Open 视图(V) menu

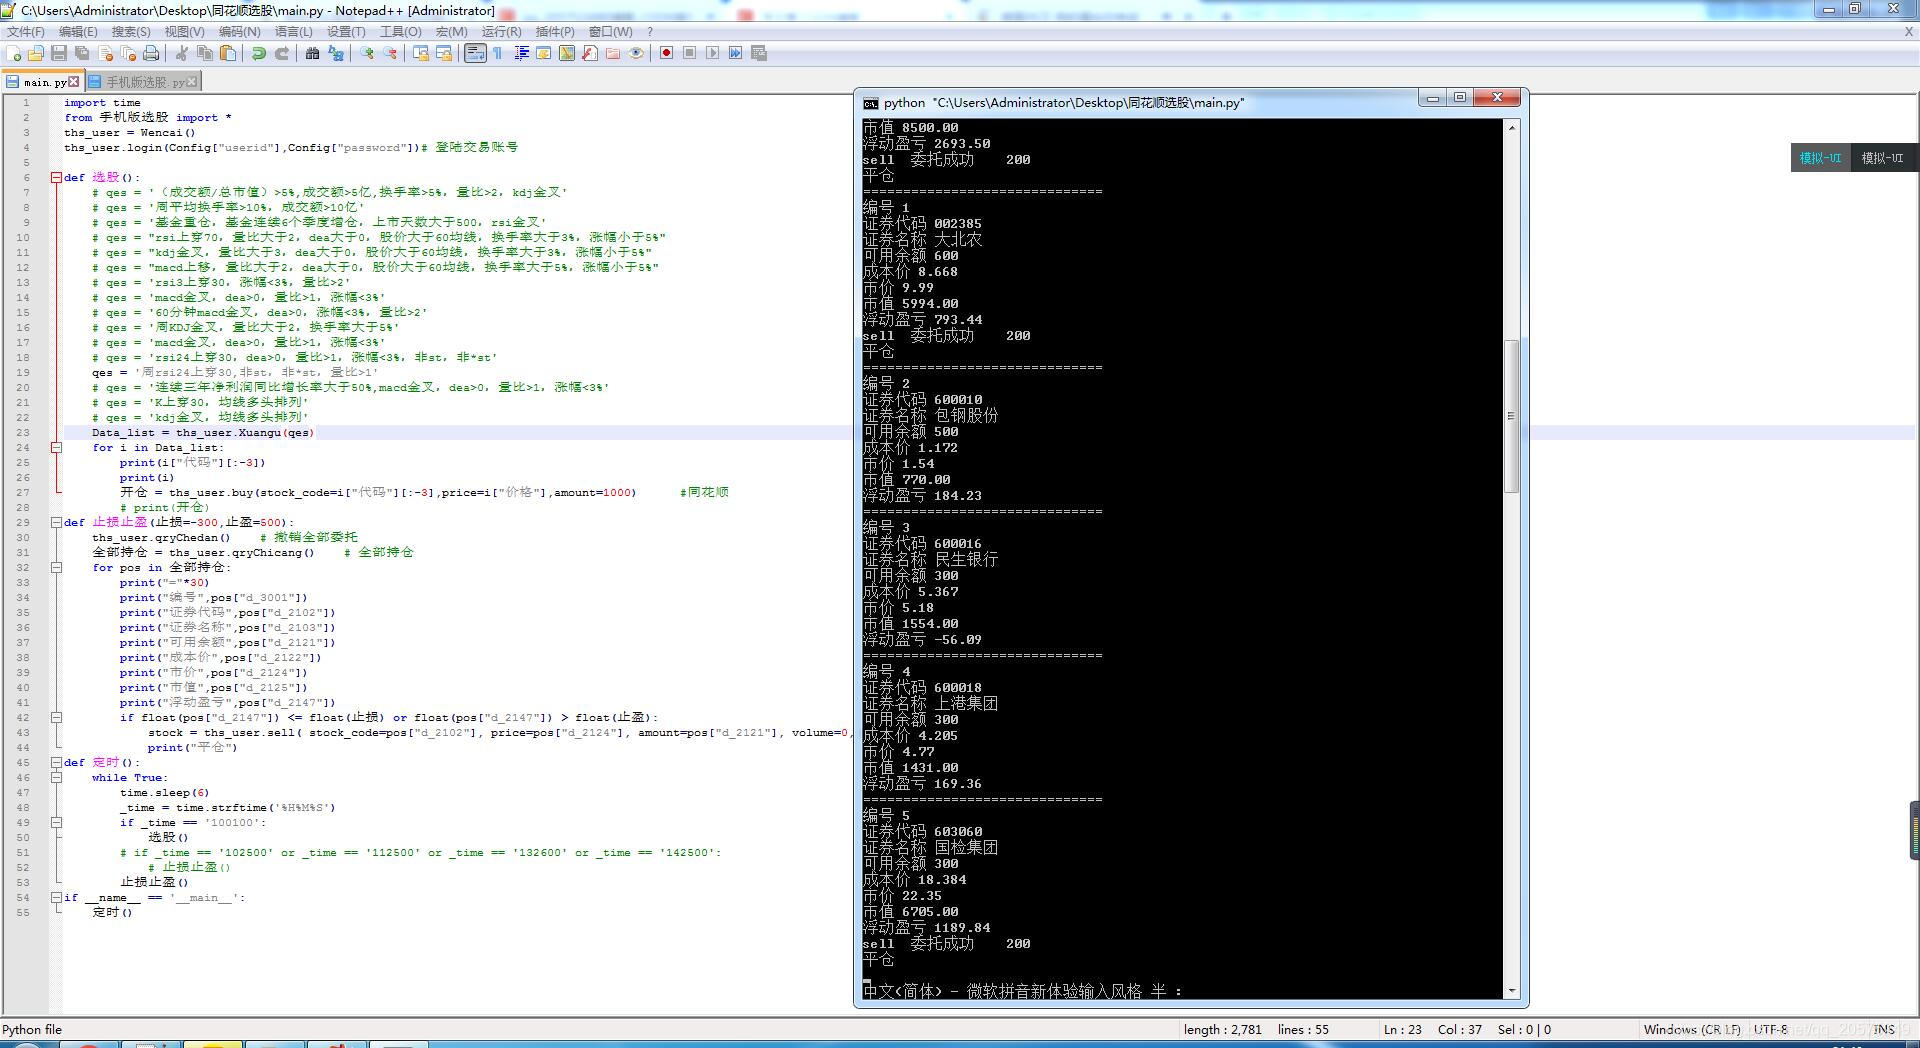[184, 32]
